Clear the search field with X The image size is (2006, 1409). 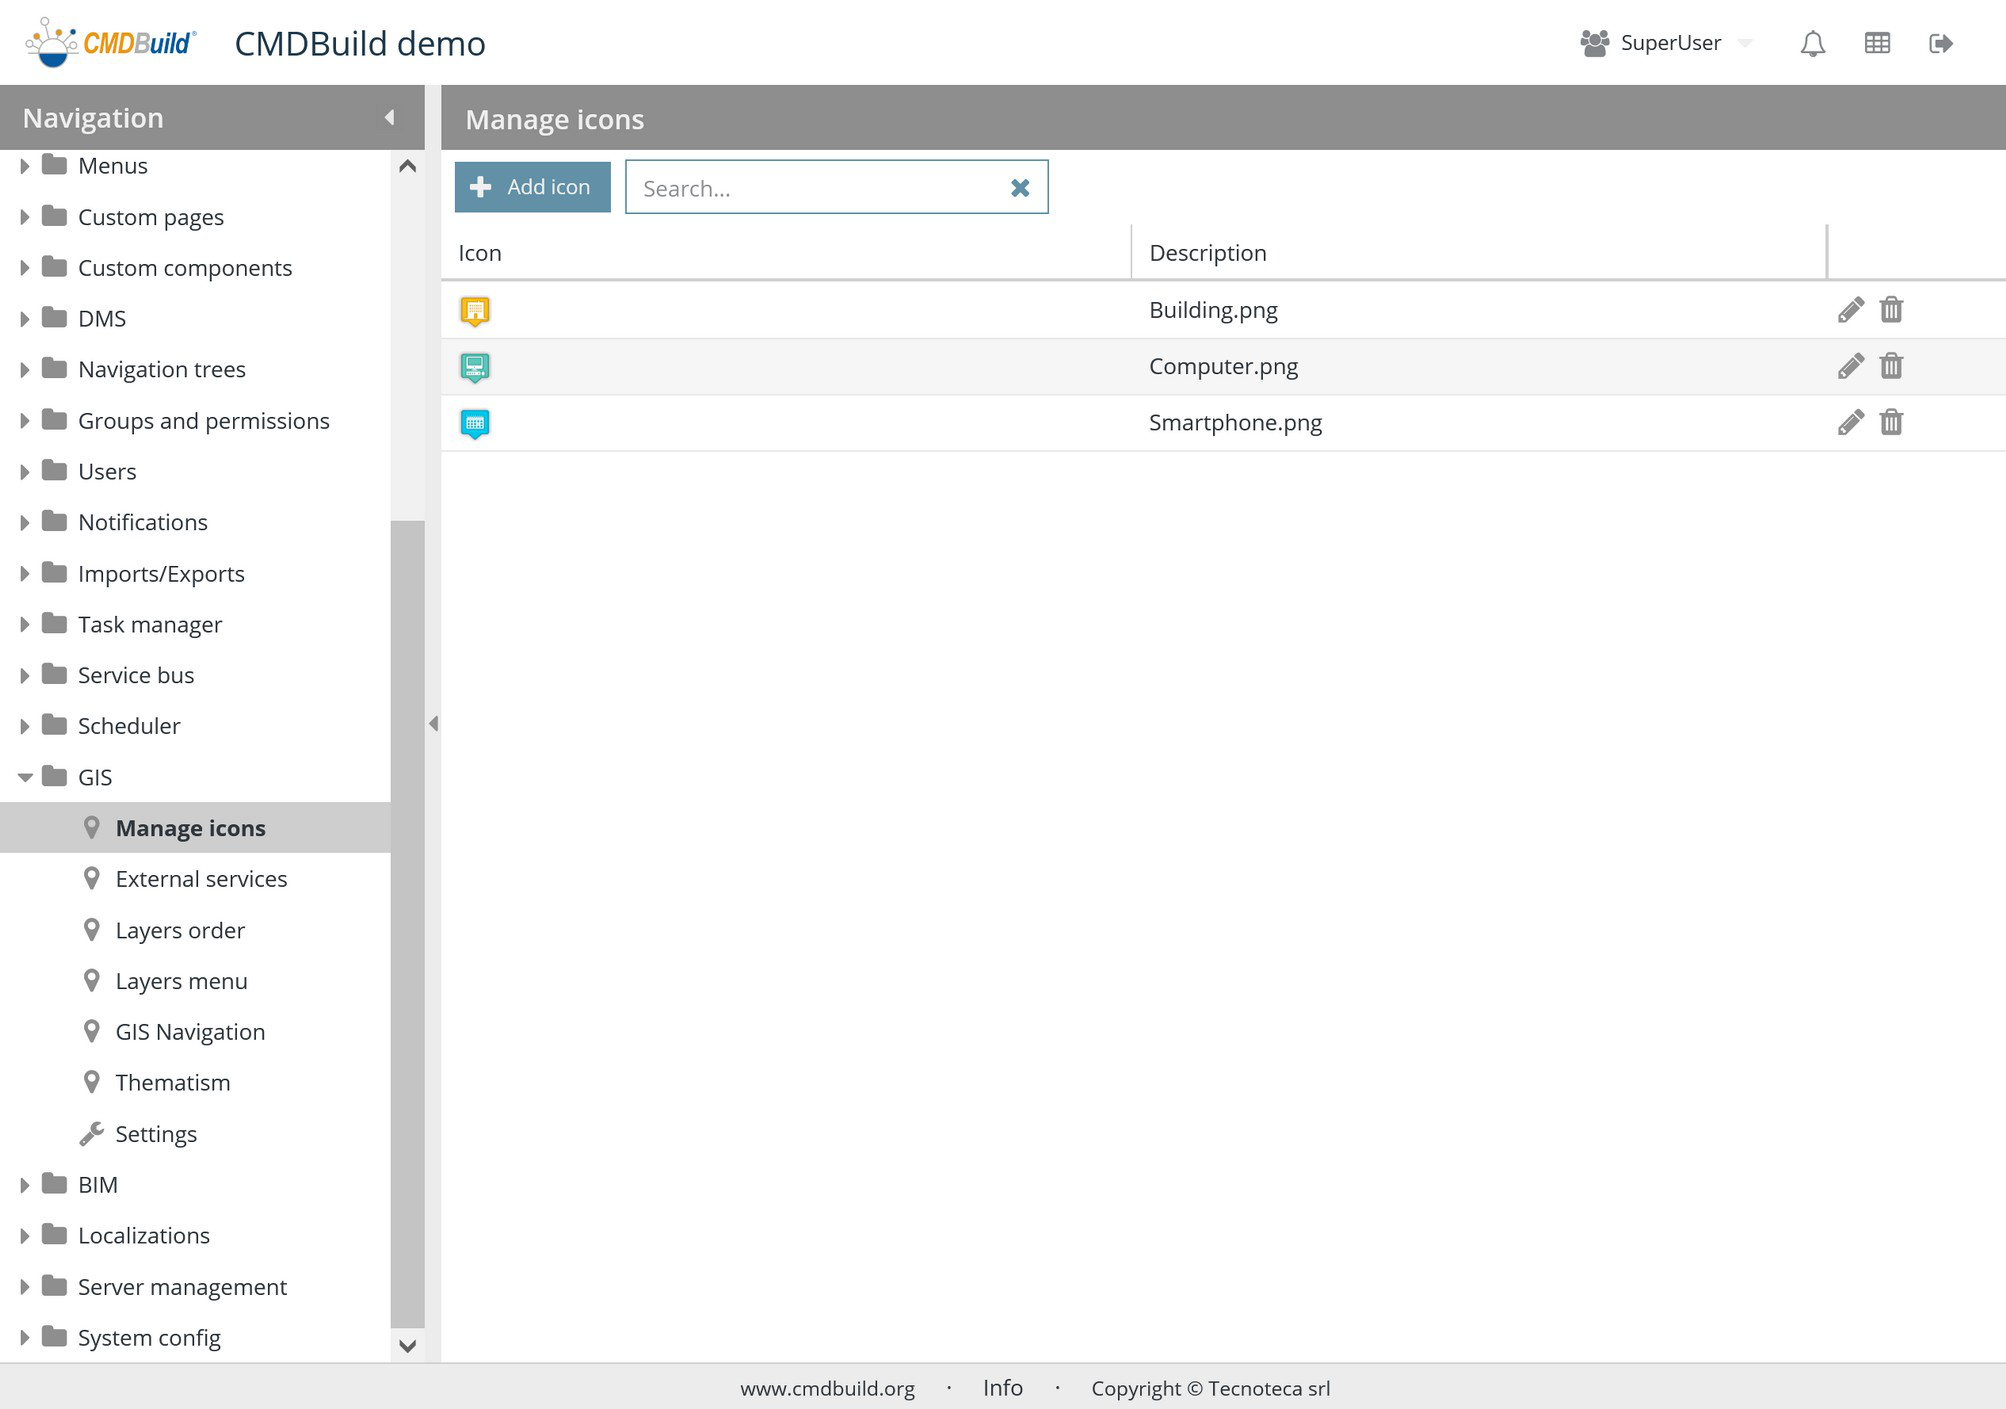point(1020,188)
